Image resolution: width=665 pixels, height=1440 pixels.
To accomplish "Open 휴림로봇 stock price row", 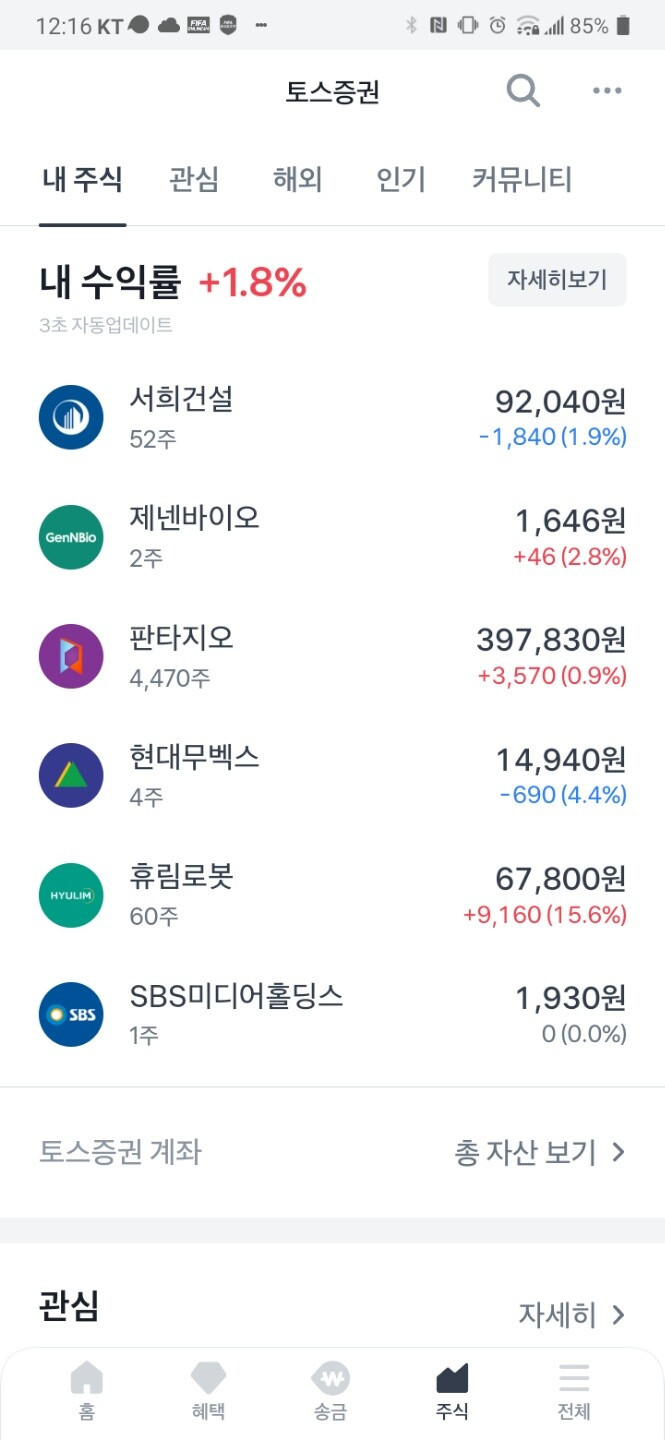I will pos(332,895).
